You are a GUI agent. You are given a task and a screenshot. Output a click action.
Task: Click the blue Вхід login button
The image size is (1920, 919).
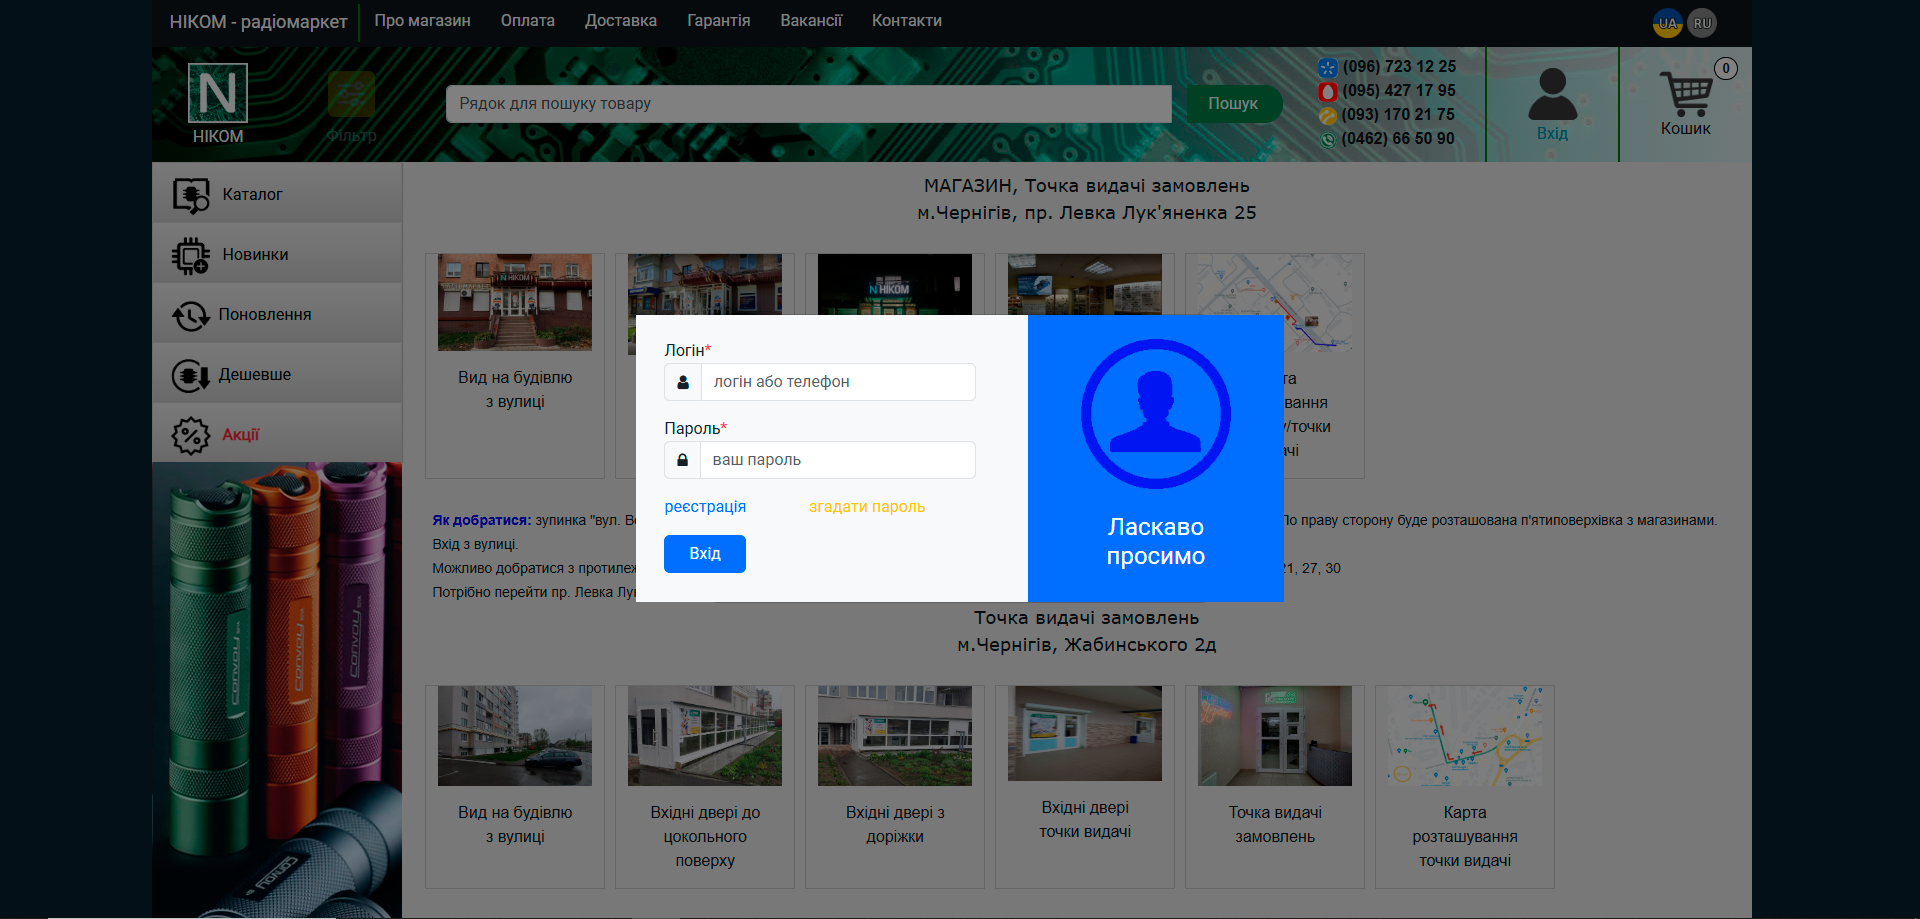(705, 554)
